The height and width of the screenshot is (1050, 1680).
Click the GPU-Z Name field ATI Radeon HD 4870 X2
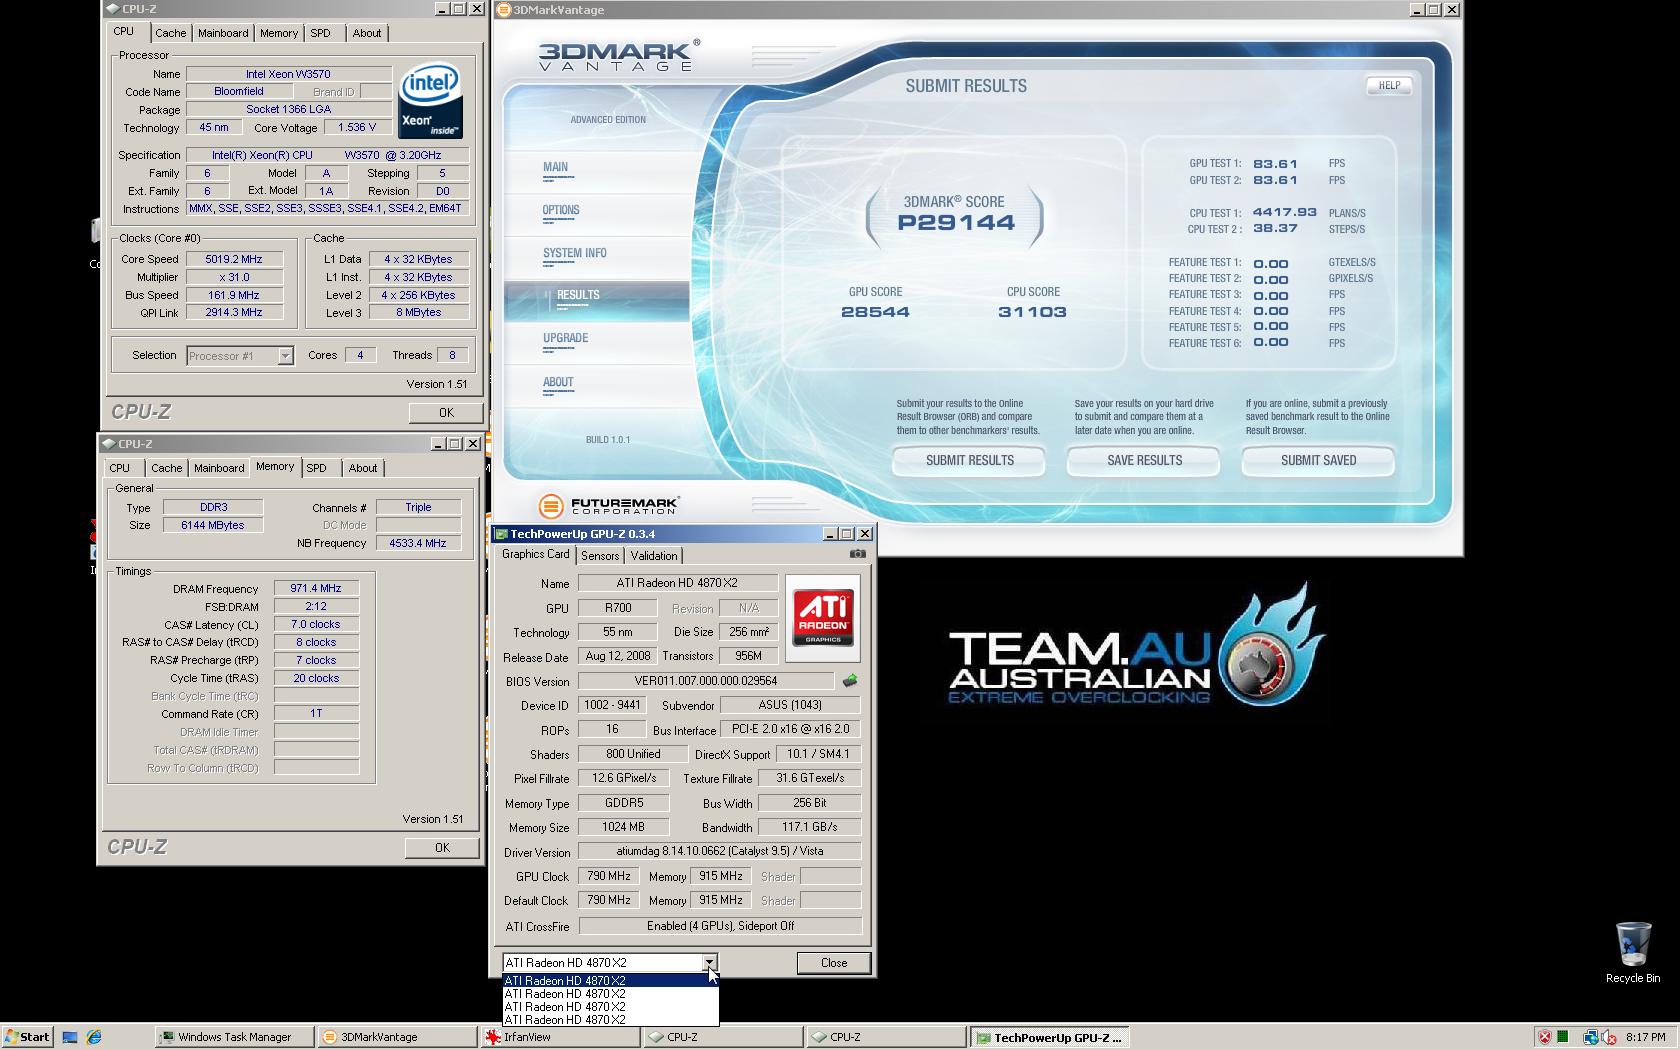[x=677, y=583]
